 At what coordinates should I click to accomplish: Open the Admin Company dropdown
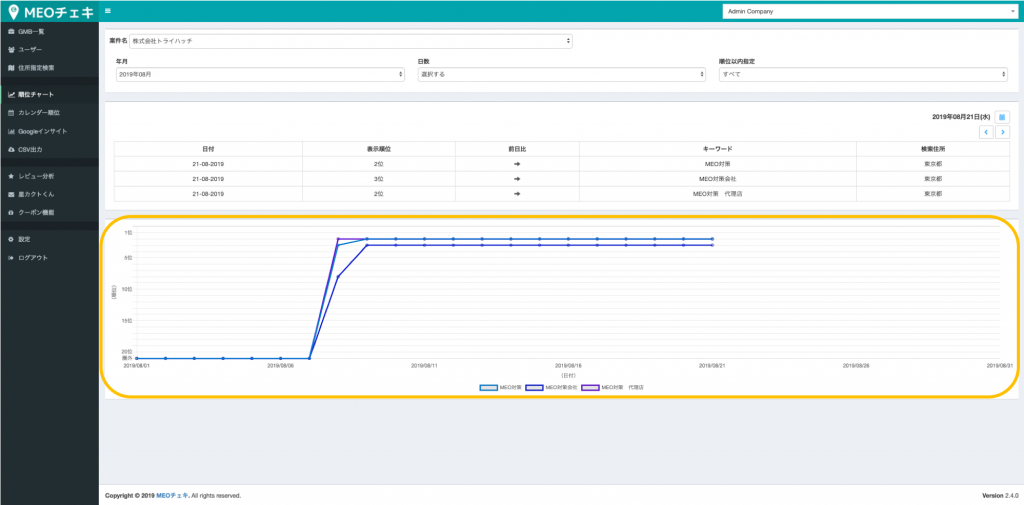click(870, 11)
